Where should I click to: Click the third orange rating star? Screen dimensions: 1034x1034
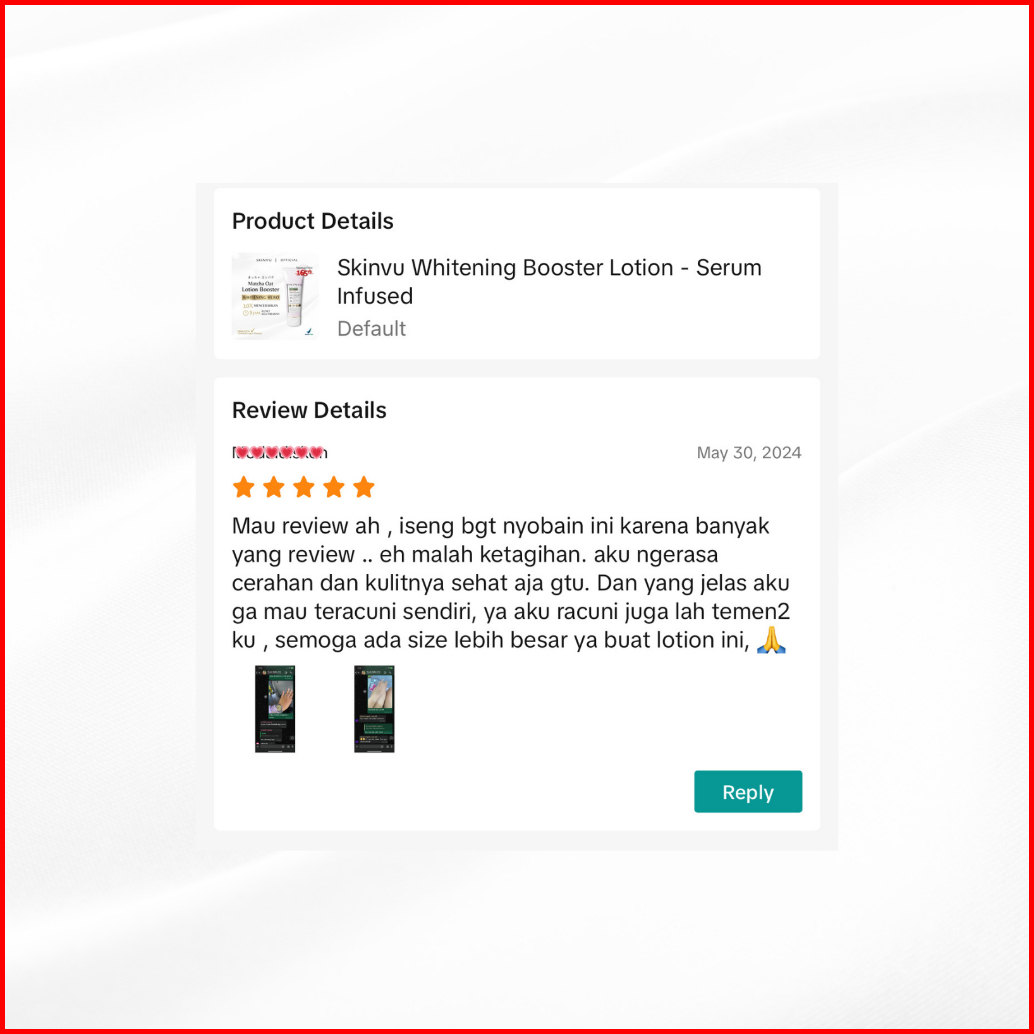tap(304, 487)
